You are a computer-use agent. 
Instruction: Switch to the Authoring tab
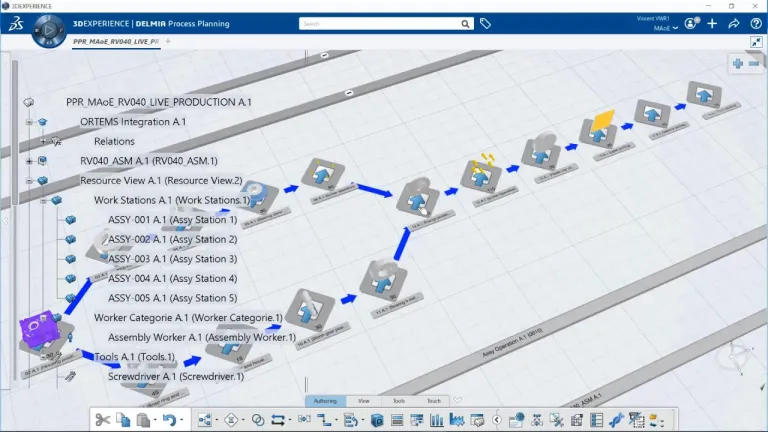[325, 401]
